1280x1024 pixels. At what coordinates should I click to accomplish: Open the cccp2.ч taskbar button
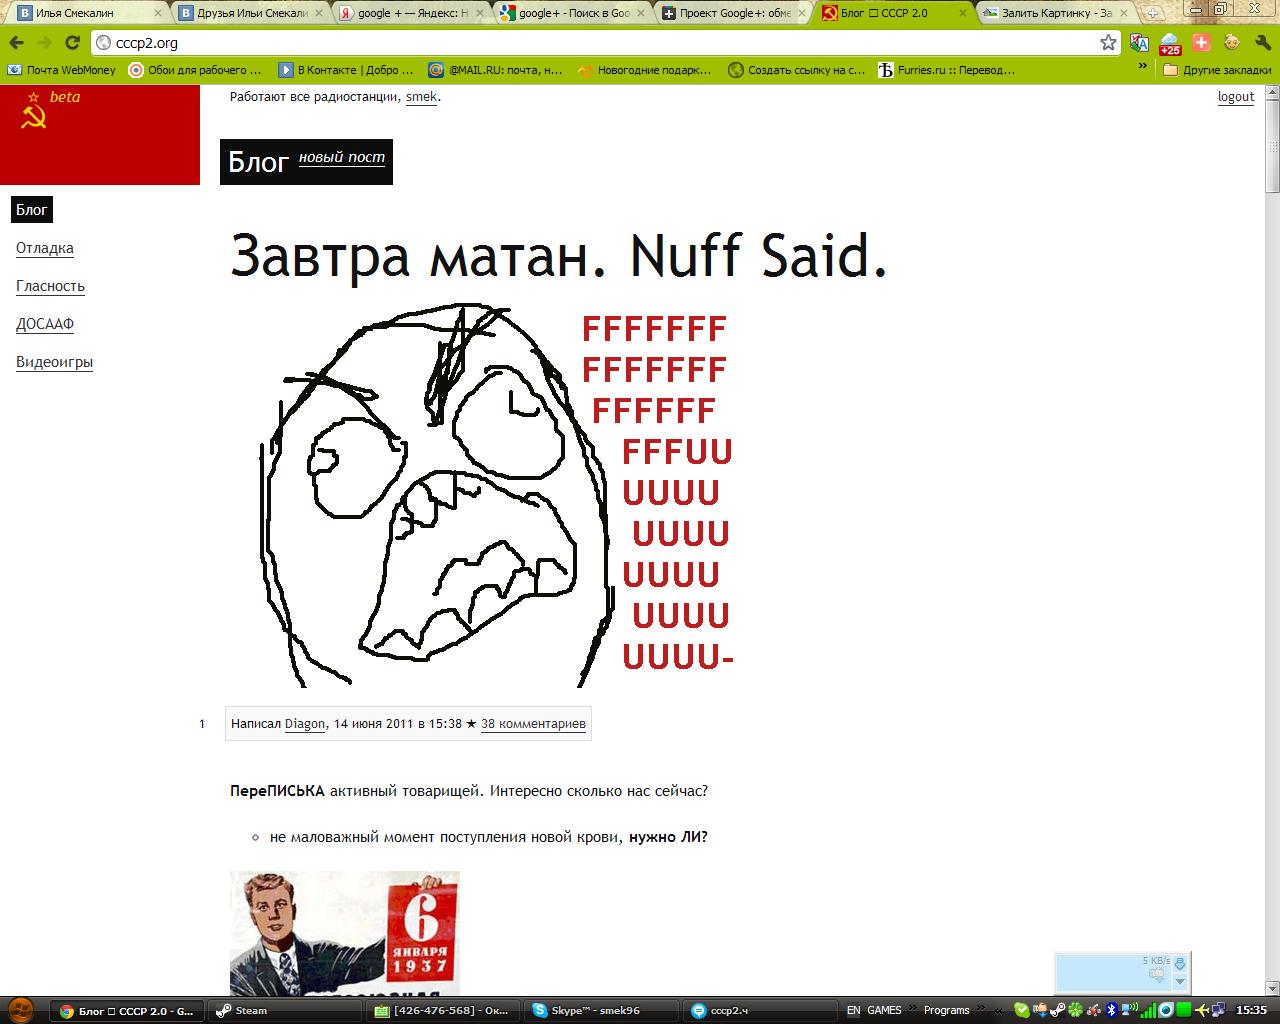coord(761,1010)
